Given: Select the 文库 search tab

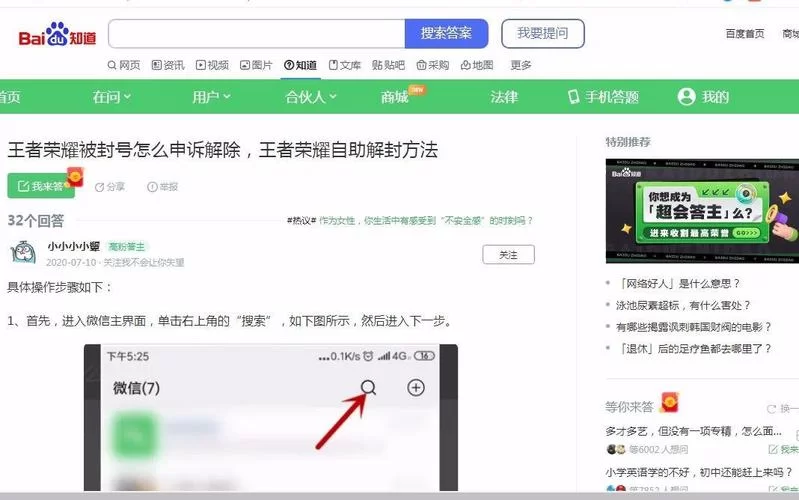Looking at the screenshot, I should (345, 65).
